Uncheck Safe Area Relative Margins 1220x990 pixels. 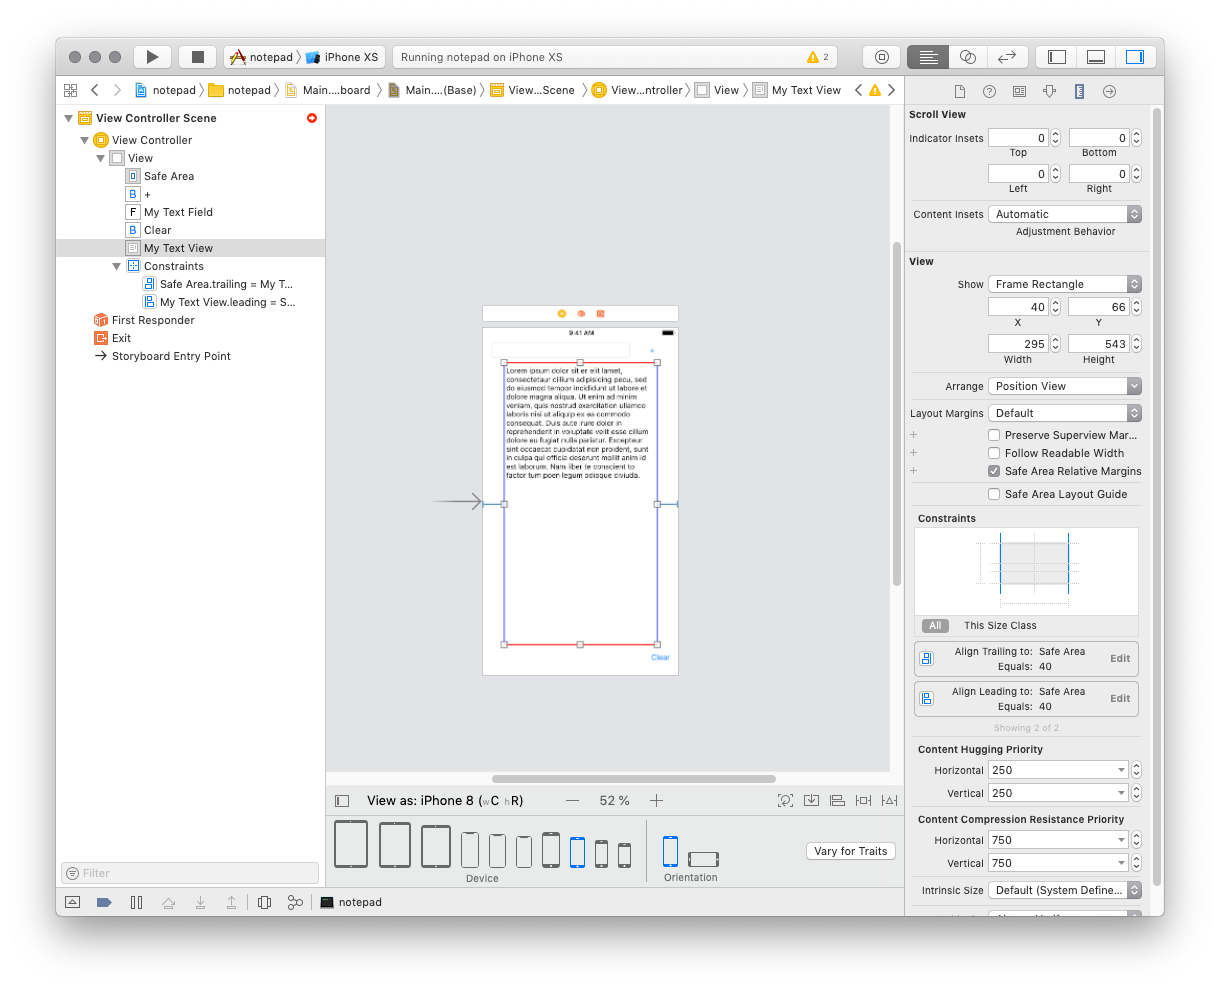click(994, 471)
